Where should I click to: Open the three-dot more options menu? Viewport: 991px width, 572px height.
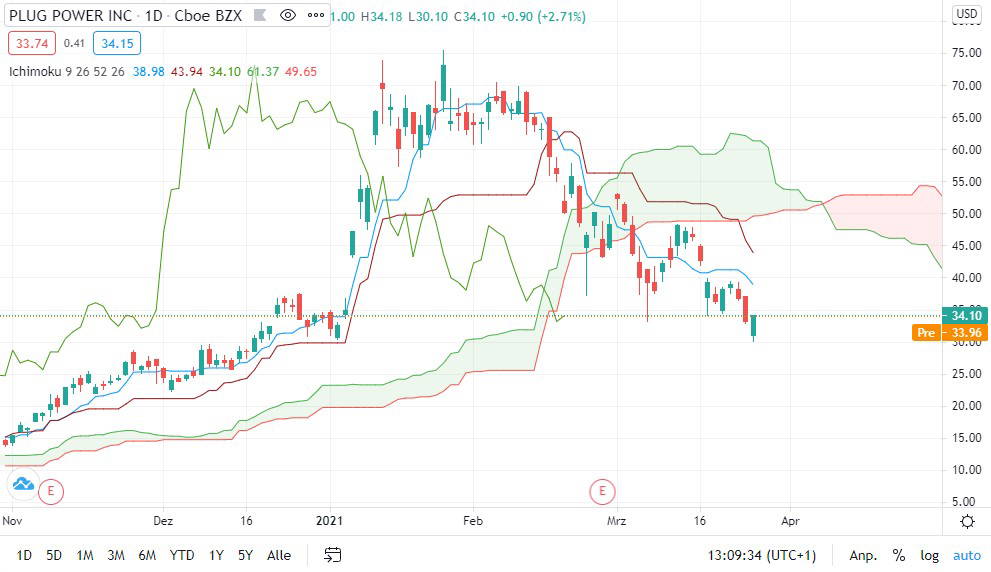315,16
